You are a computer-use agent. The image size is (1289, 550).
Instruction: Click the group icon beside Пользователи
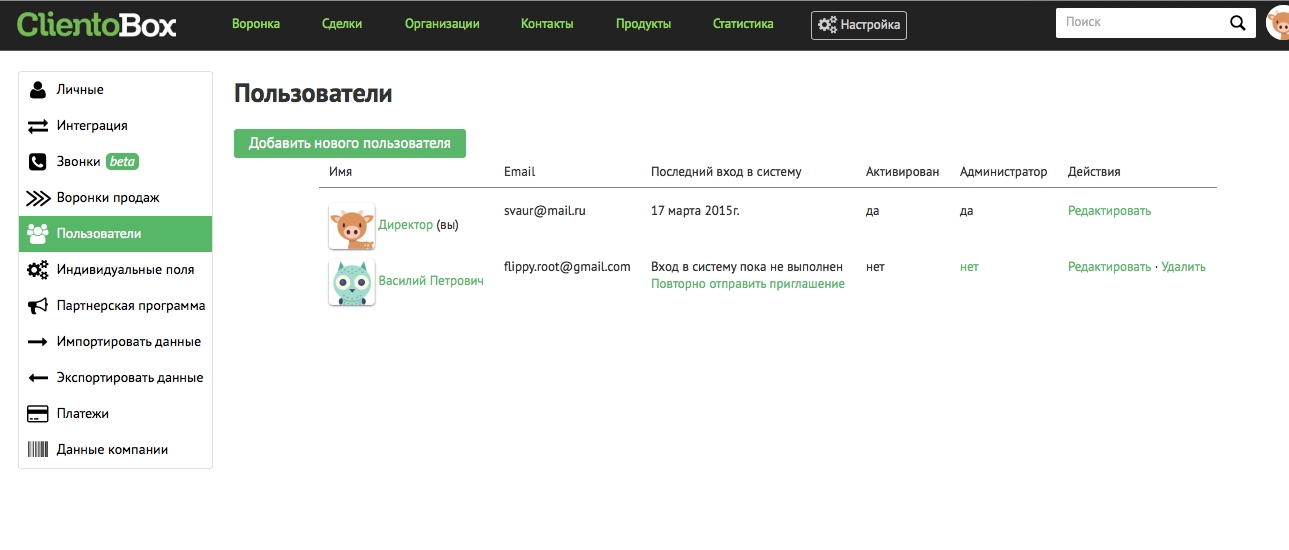tap(38, 234)
